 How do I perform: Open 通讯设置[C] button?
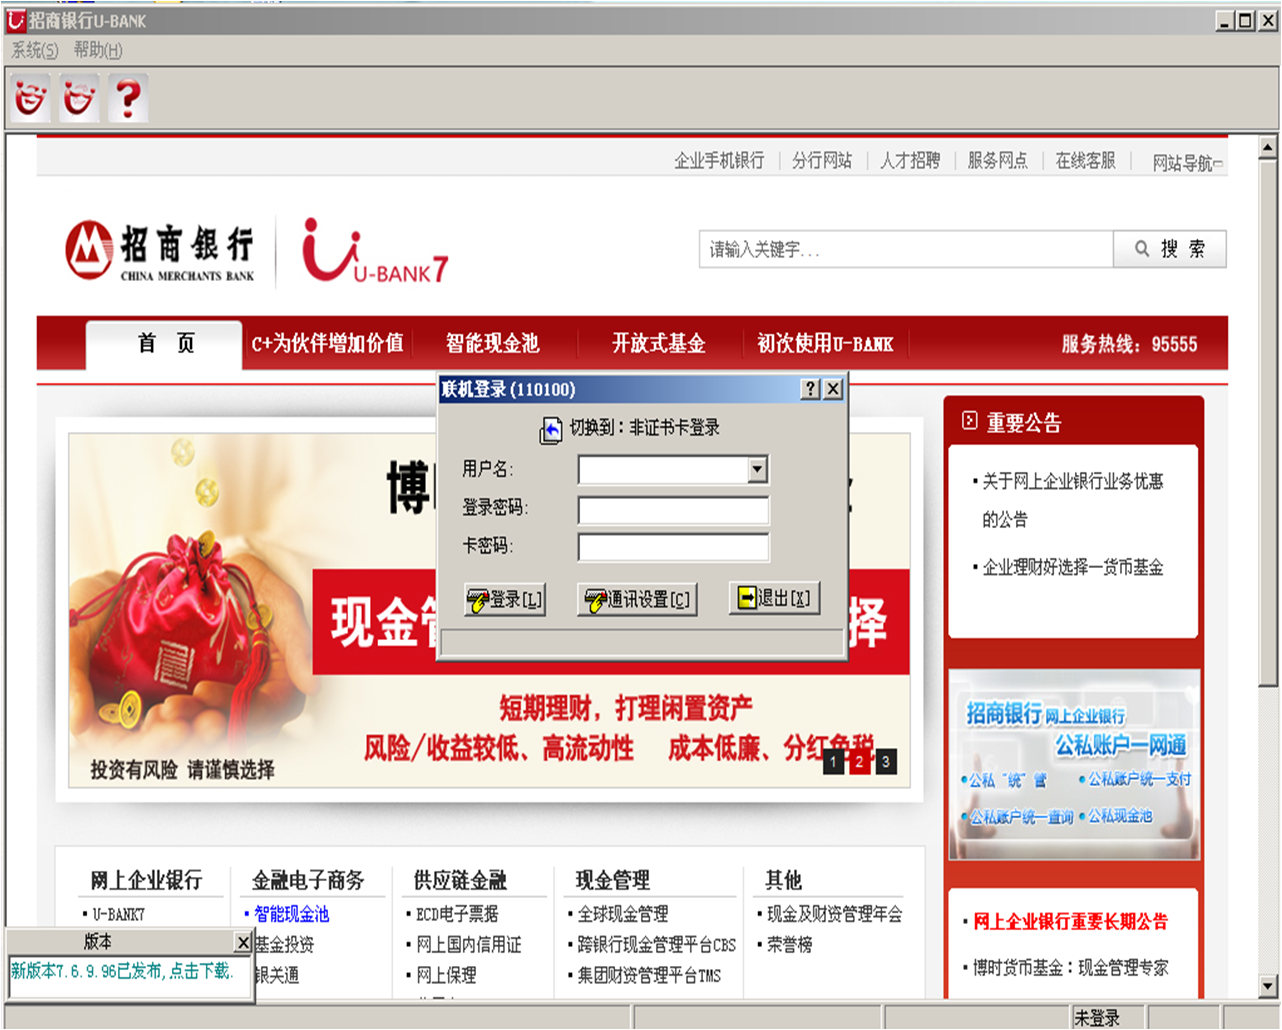pos(637,599)
